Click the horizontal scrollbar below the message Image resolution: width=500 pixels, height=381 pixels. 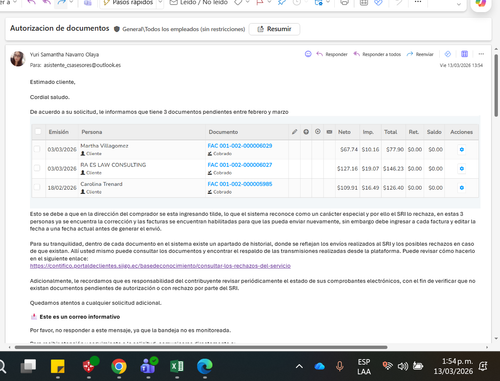pyautogui.click(x=201, y=347)
